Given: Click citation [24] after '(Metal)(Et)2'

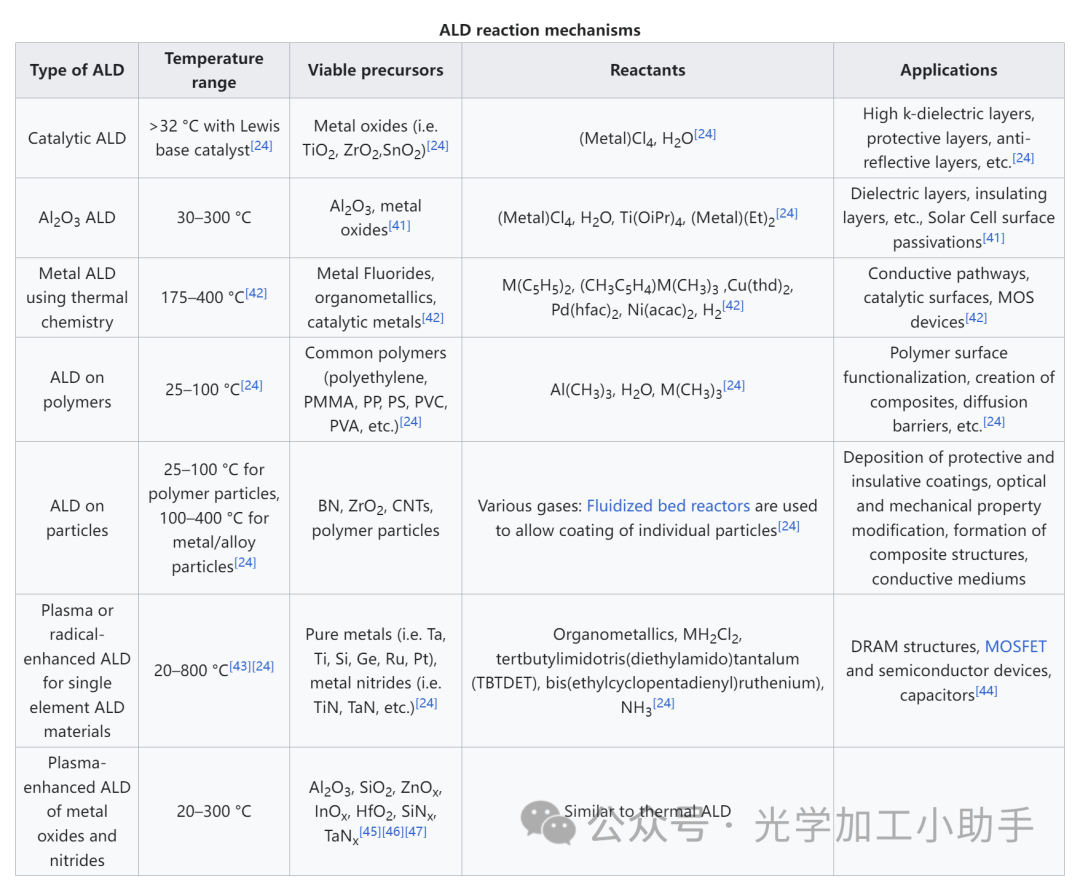Looking at the screenshot, I should click(787, 213).
